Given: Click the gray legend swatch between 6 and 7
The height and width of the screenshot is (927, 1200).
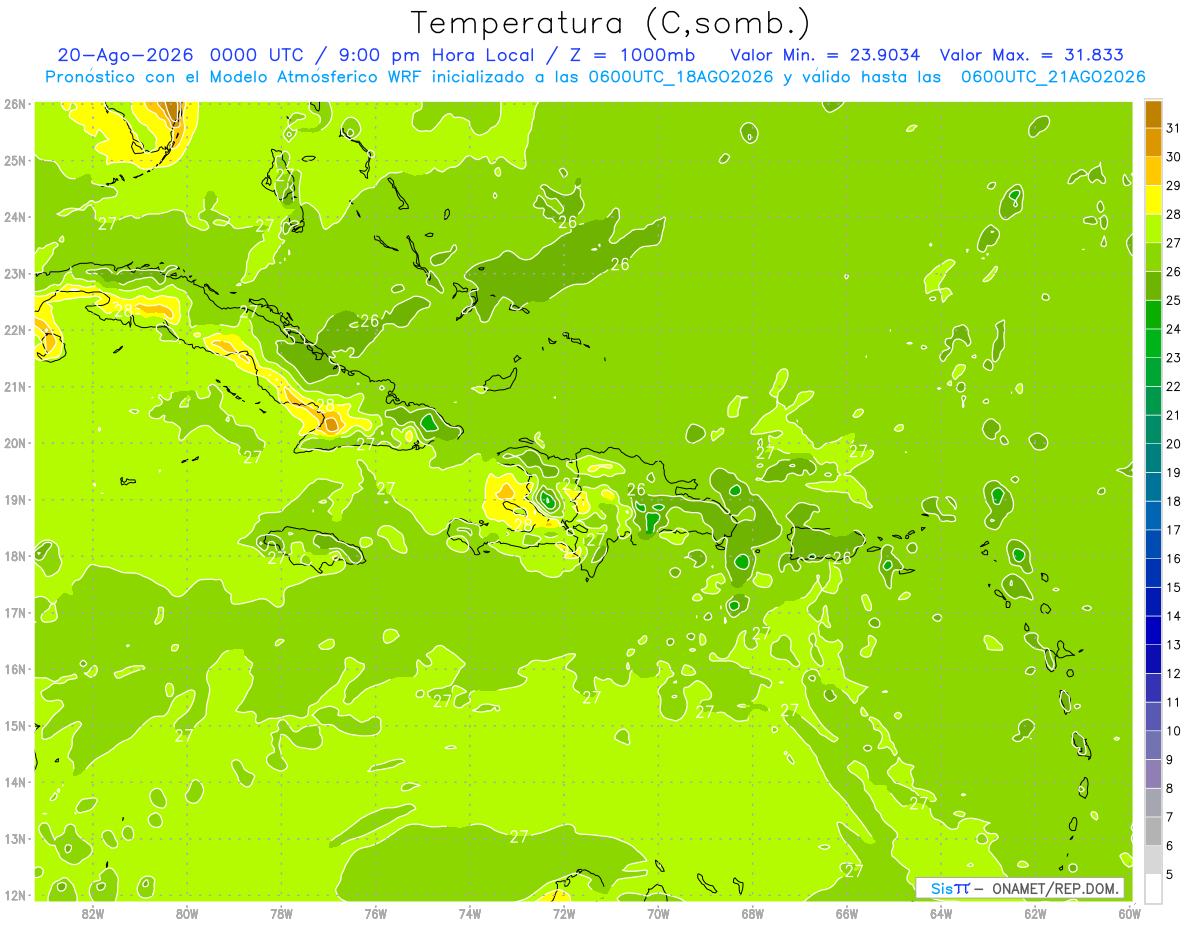Looking at the screenshot, I should [x=1153, y=831].
